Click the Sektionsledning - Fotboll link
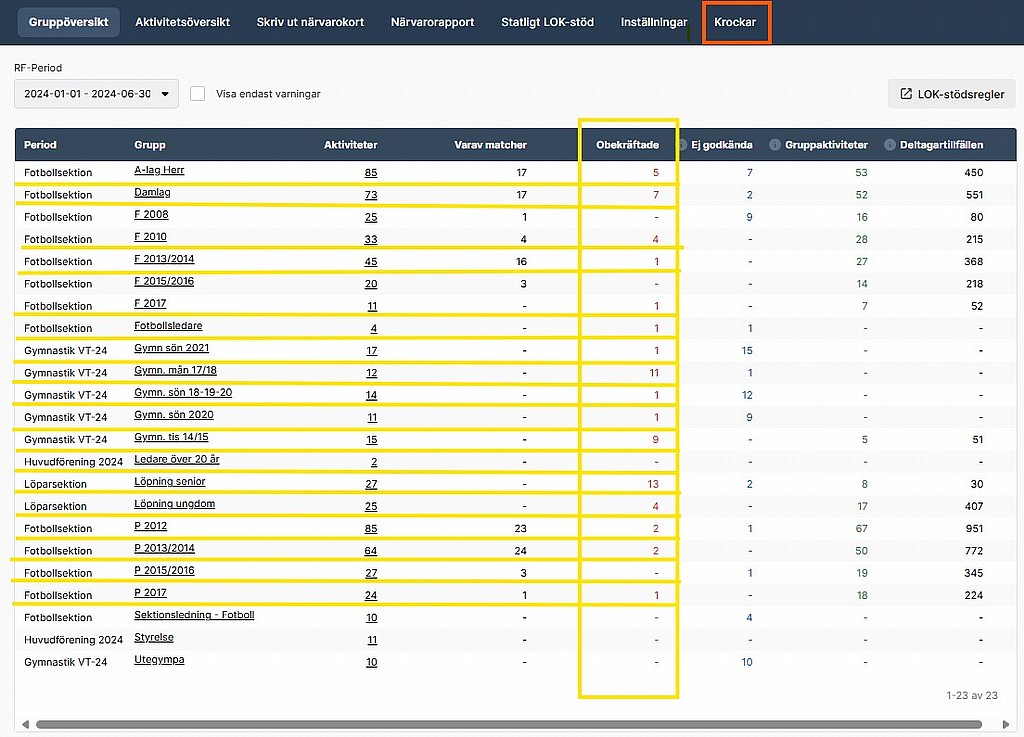The height and width of the screenshot is (737, 1024). tap(194, 615)
